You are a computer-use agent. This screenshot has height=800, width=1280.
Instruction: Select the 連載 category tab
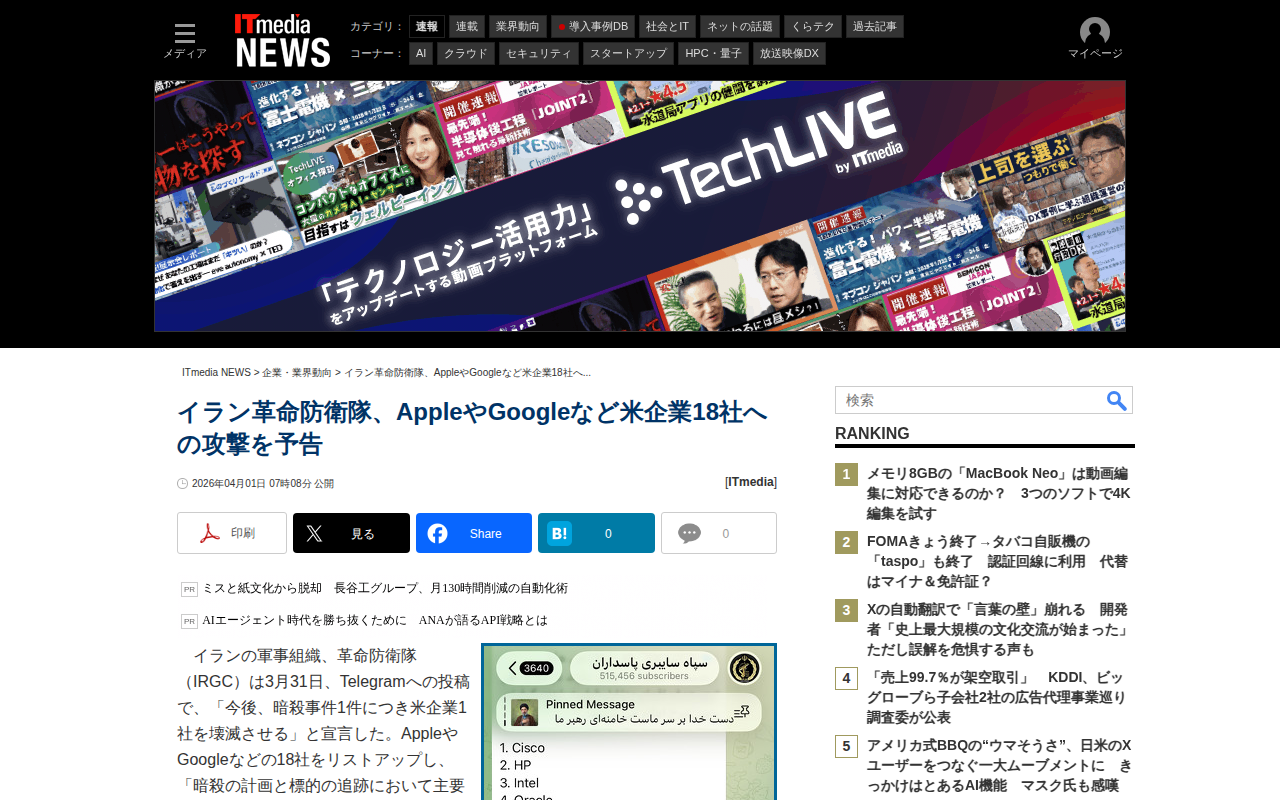(467, 26)
